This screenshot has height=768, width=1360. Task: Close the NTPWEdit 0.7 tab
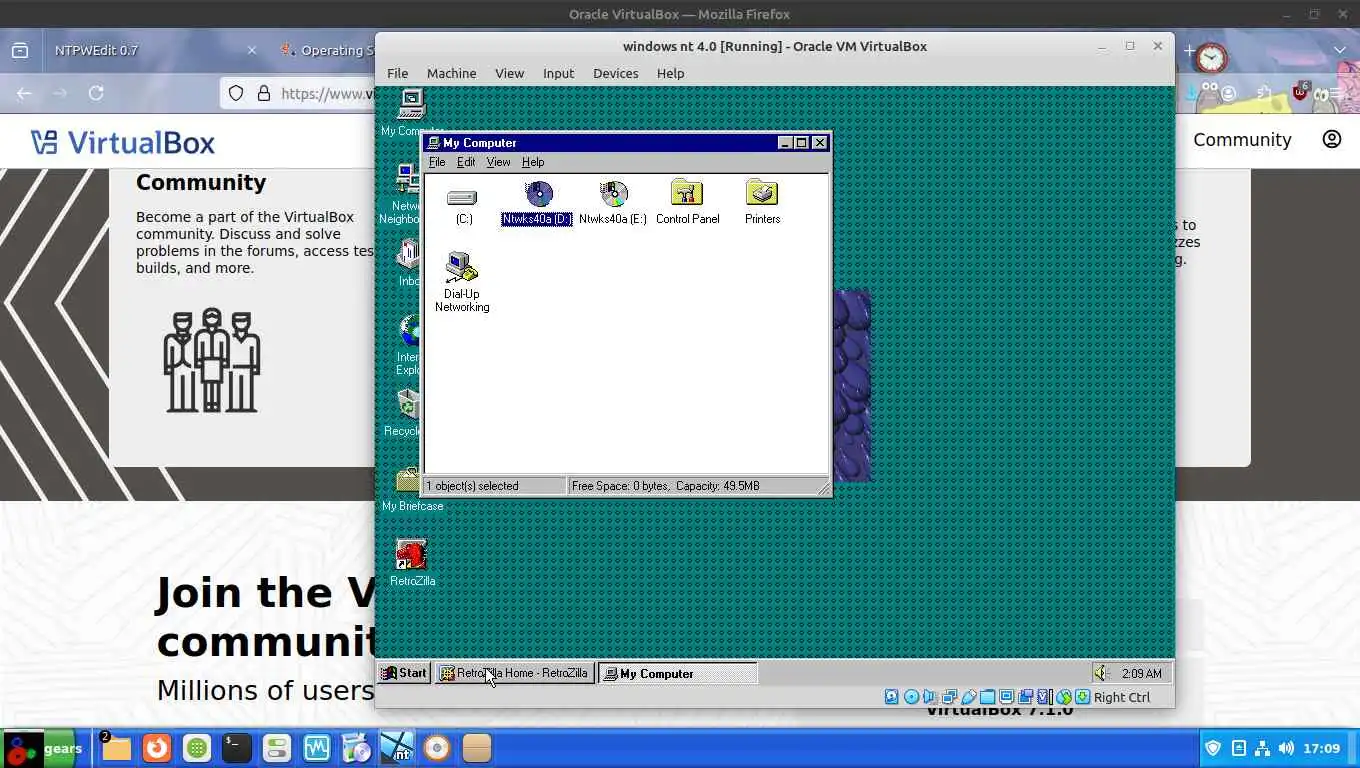[x=252, y=50]
